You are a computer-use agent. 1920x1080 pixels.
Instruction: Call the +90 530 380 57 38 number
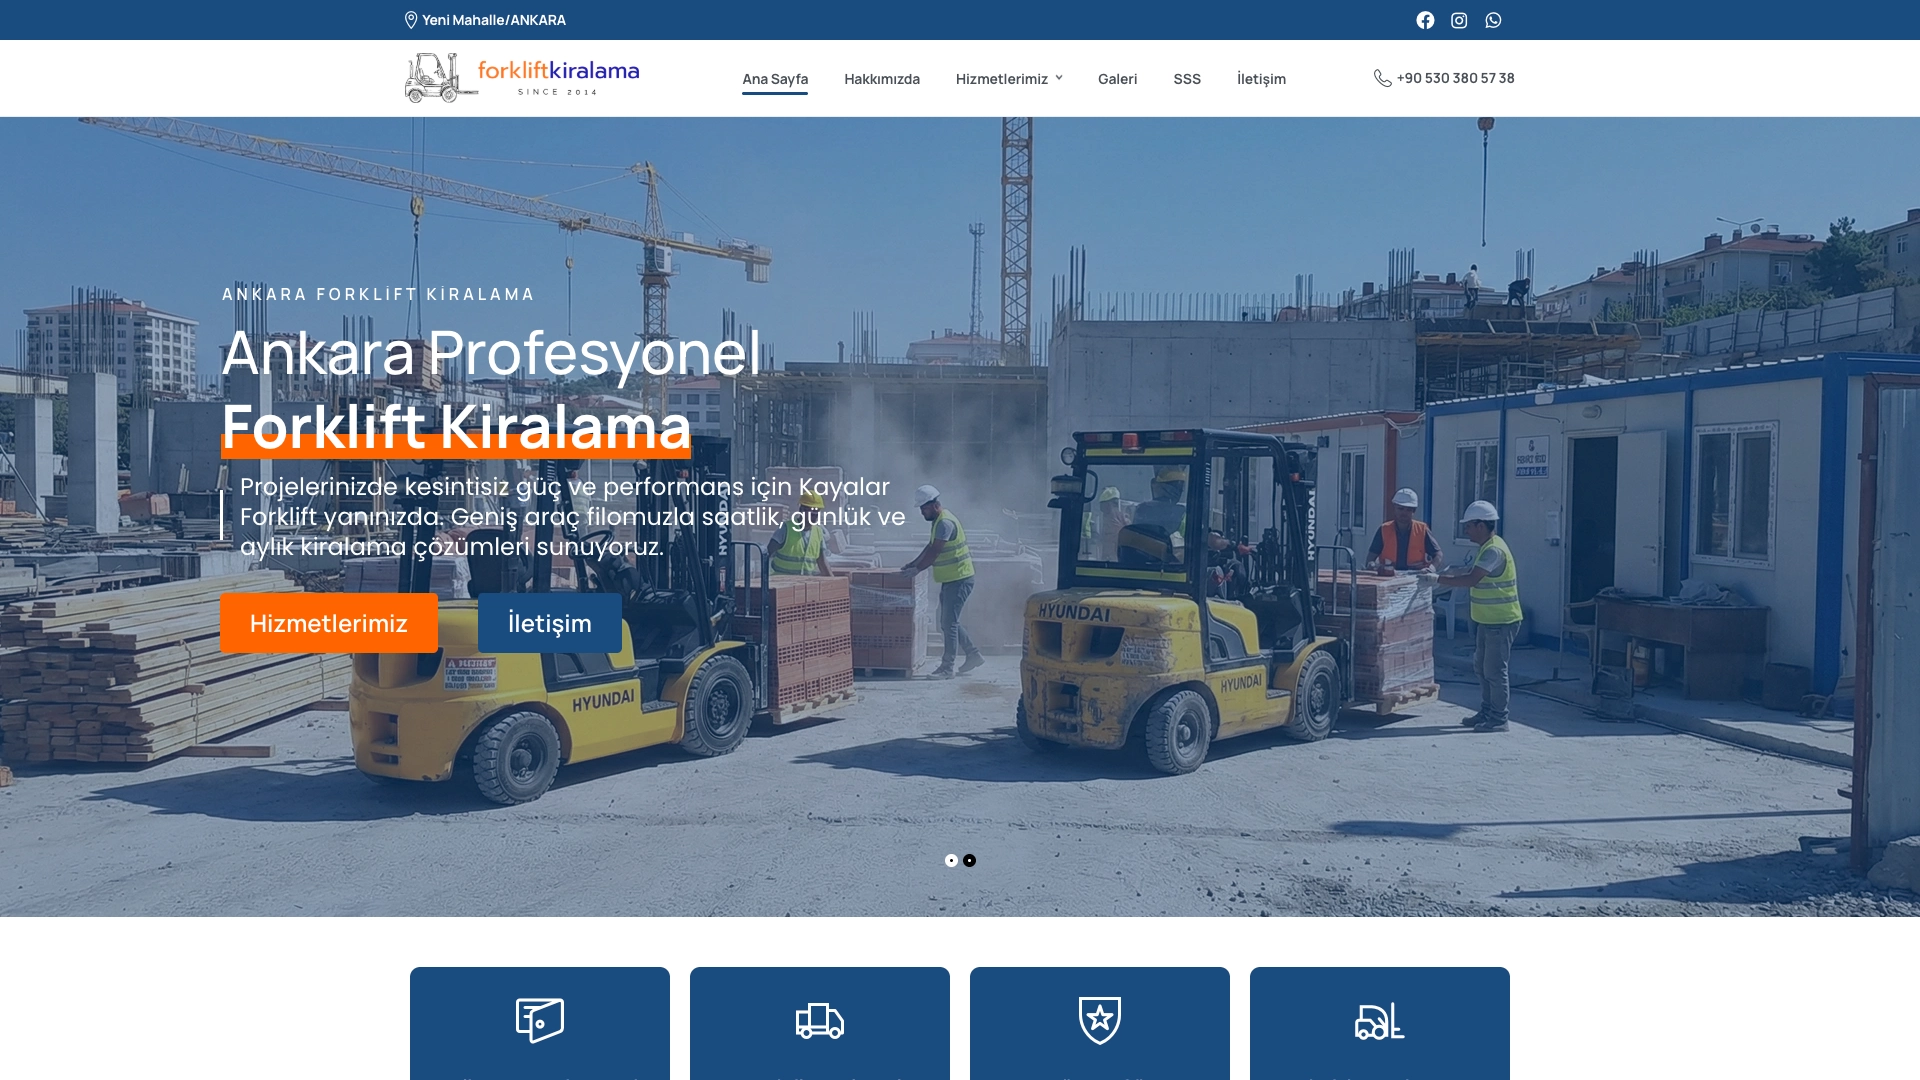1455,78
